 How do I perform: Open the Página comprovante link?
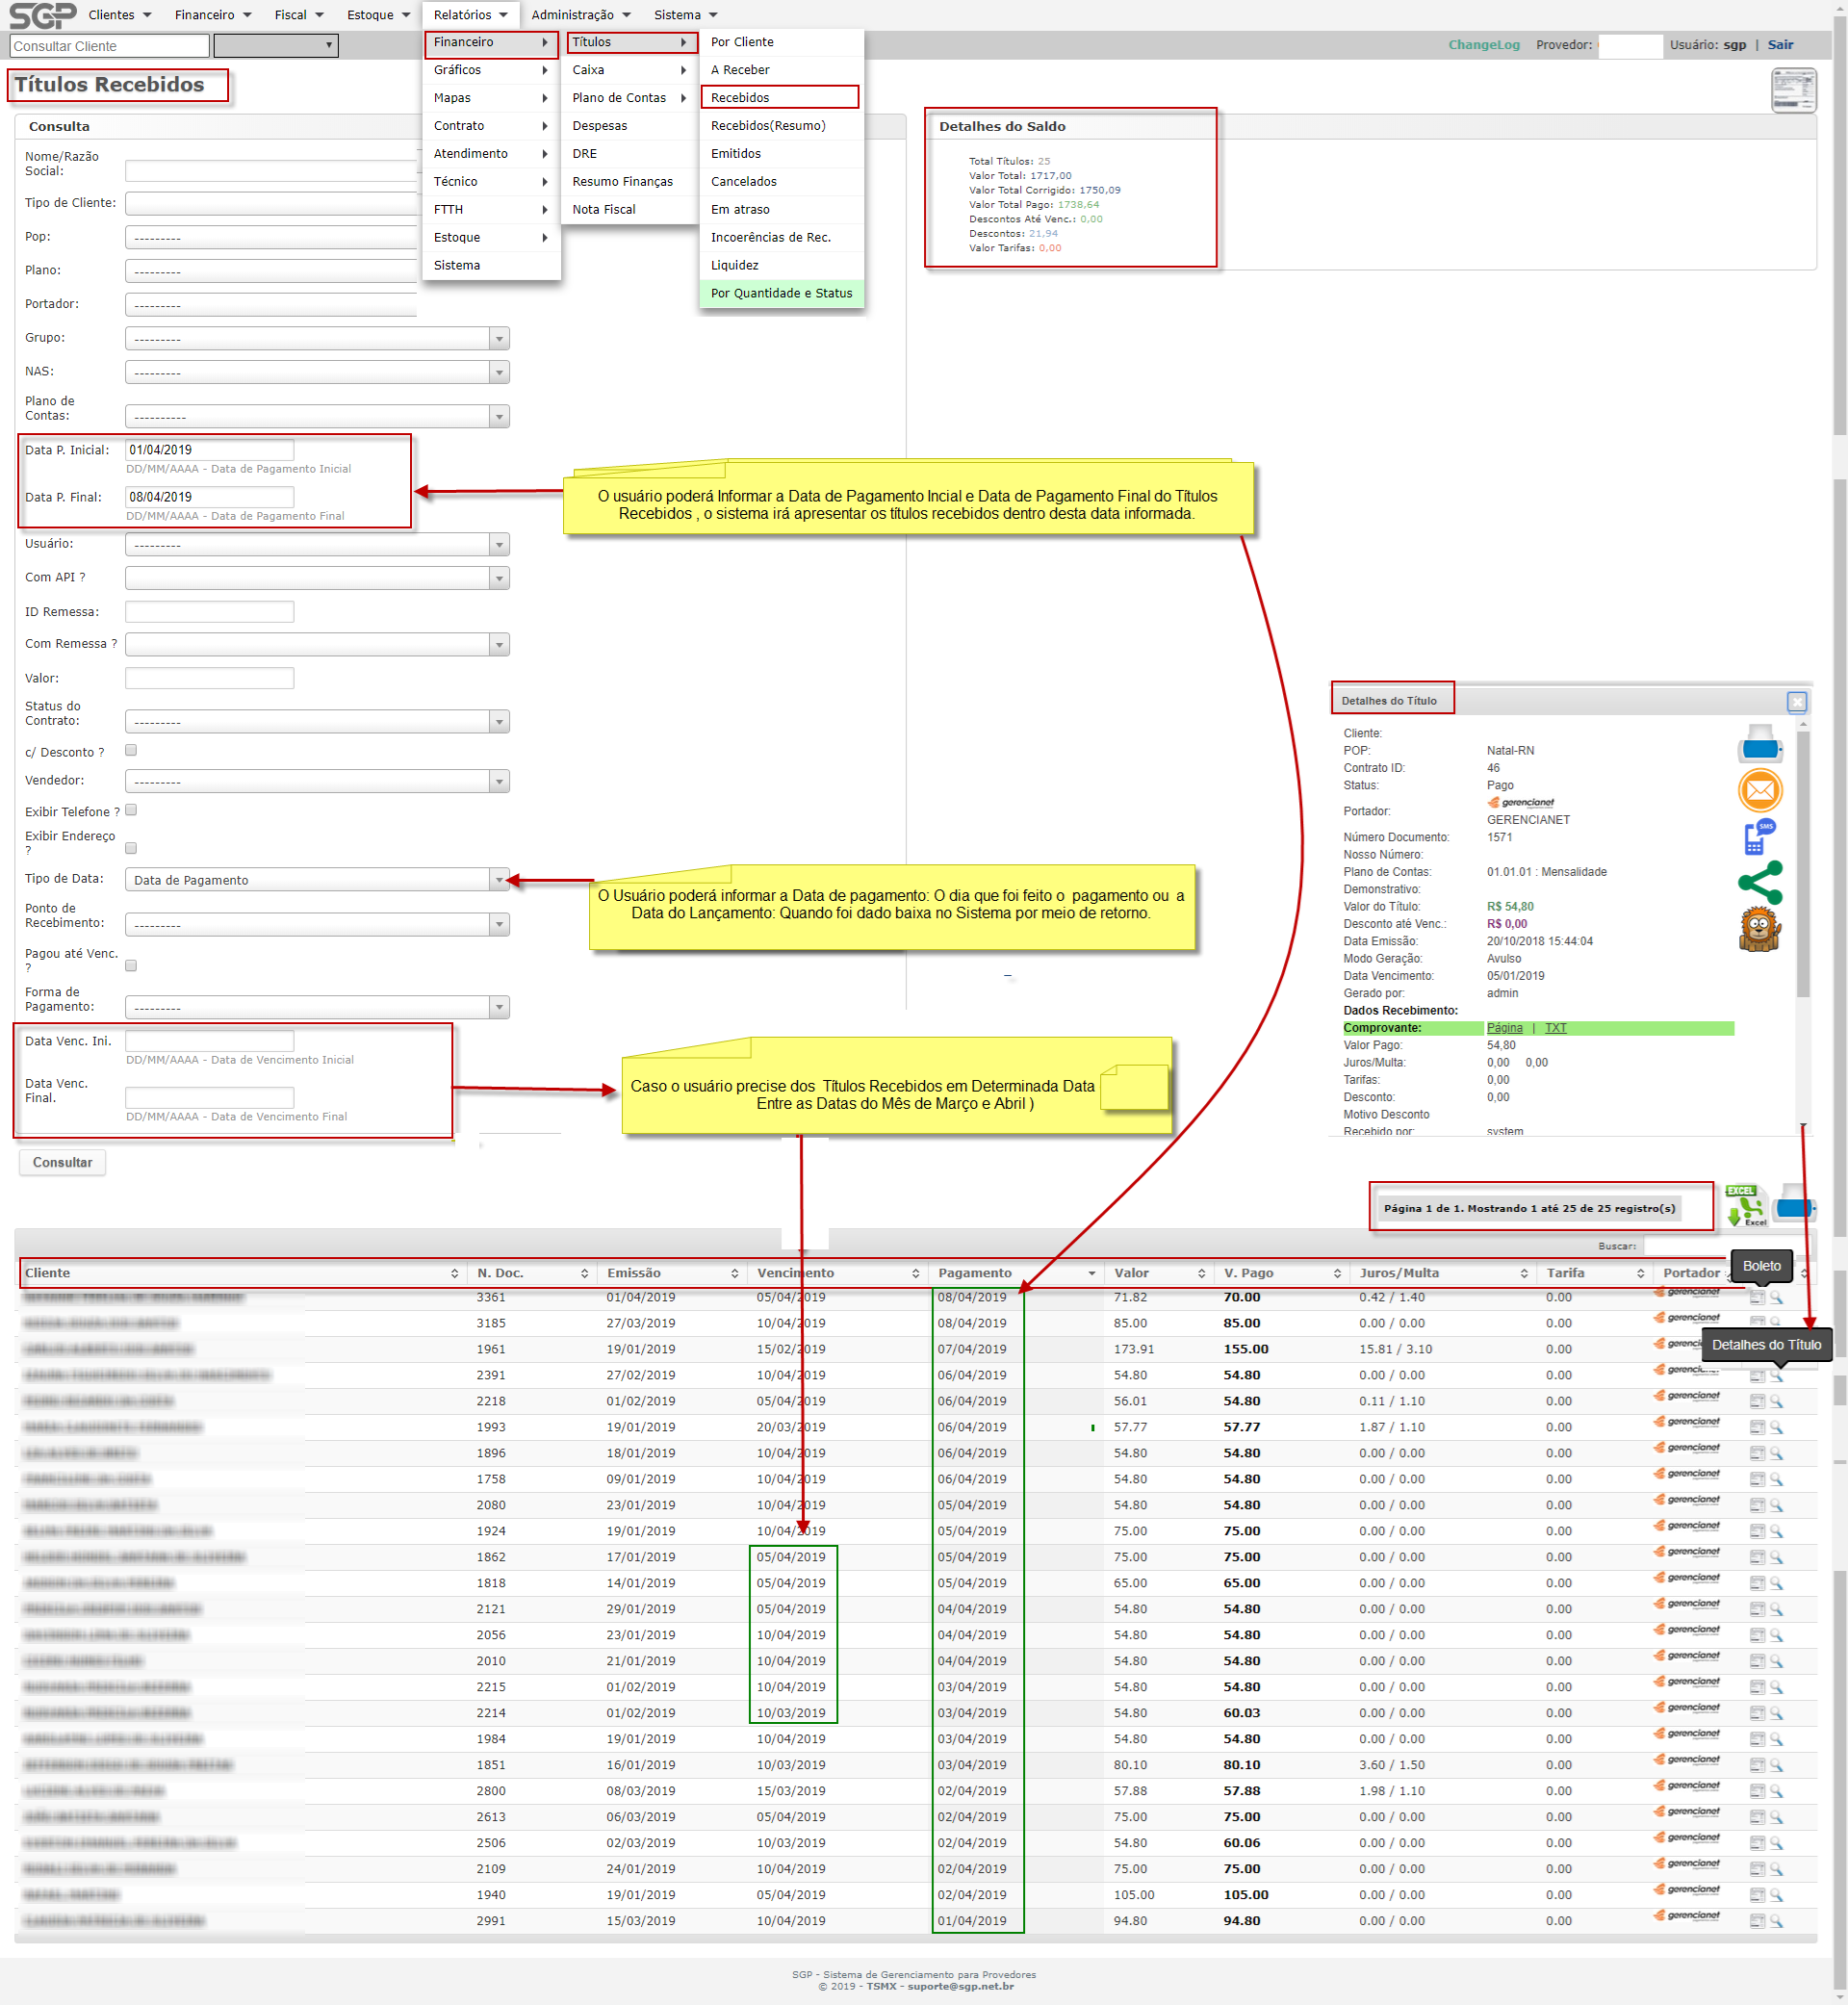[x=1504, y=1028]
